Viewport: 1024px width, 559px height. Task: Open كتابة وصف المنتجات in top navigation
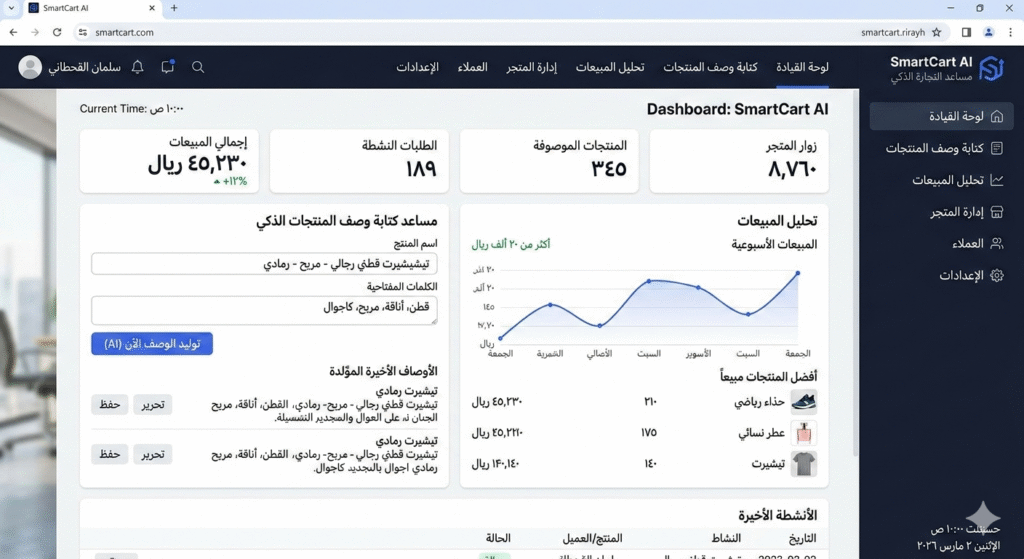[711, 67]
